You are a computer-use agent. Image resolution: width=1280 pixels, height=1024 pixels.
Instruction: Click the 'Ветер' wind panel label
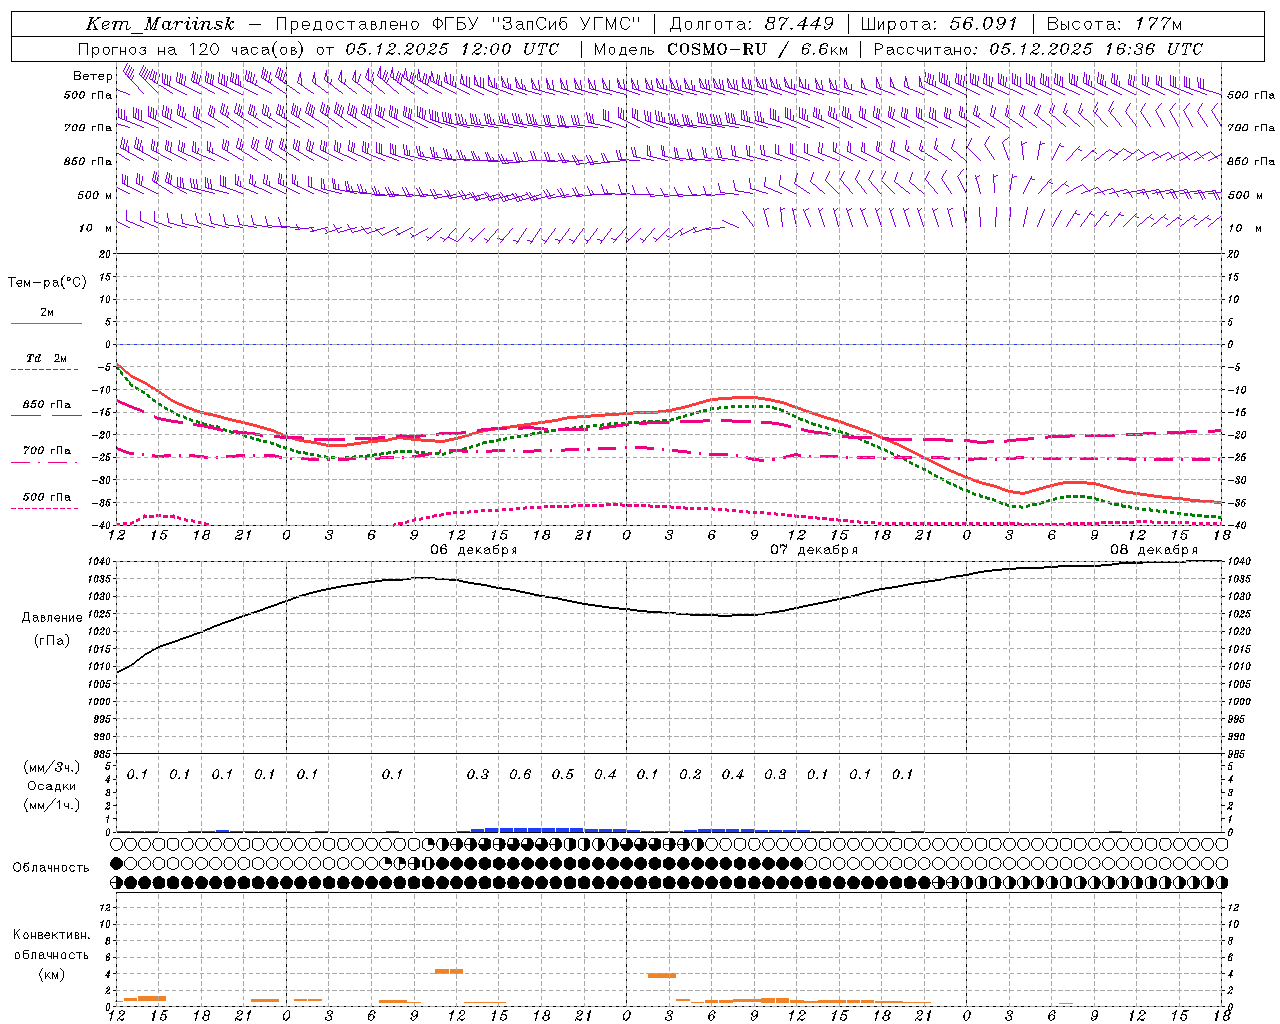(x=93, y=76)
